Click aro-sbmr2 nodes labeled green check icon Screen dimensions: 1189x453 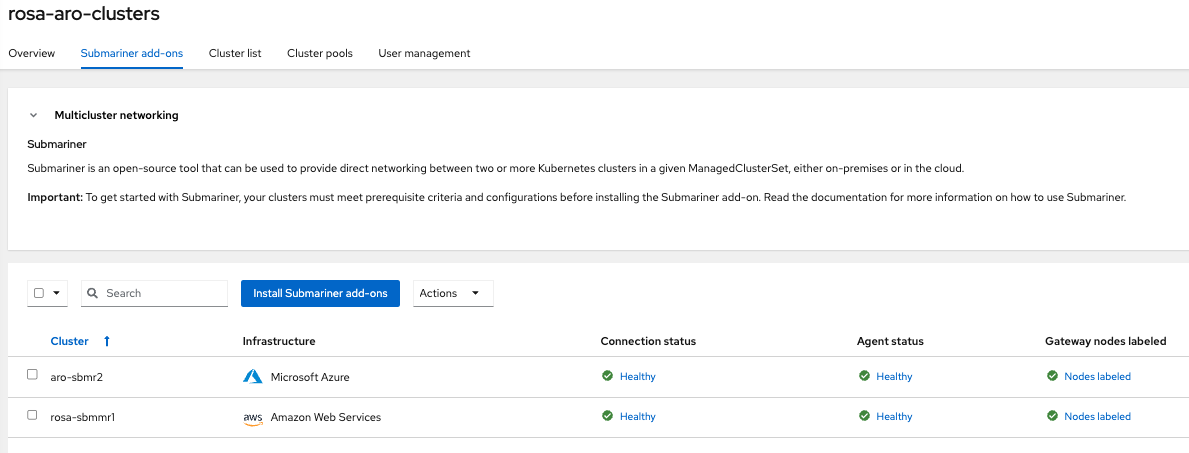tap(1052, 376)
